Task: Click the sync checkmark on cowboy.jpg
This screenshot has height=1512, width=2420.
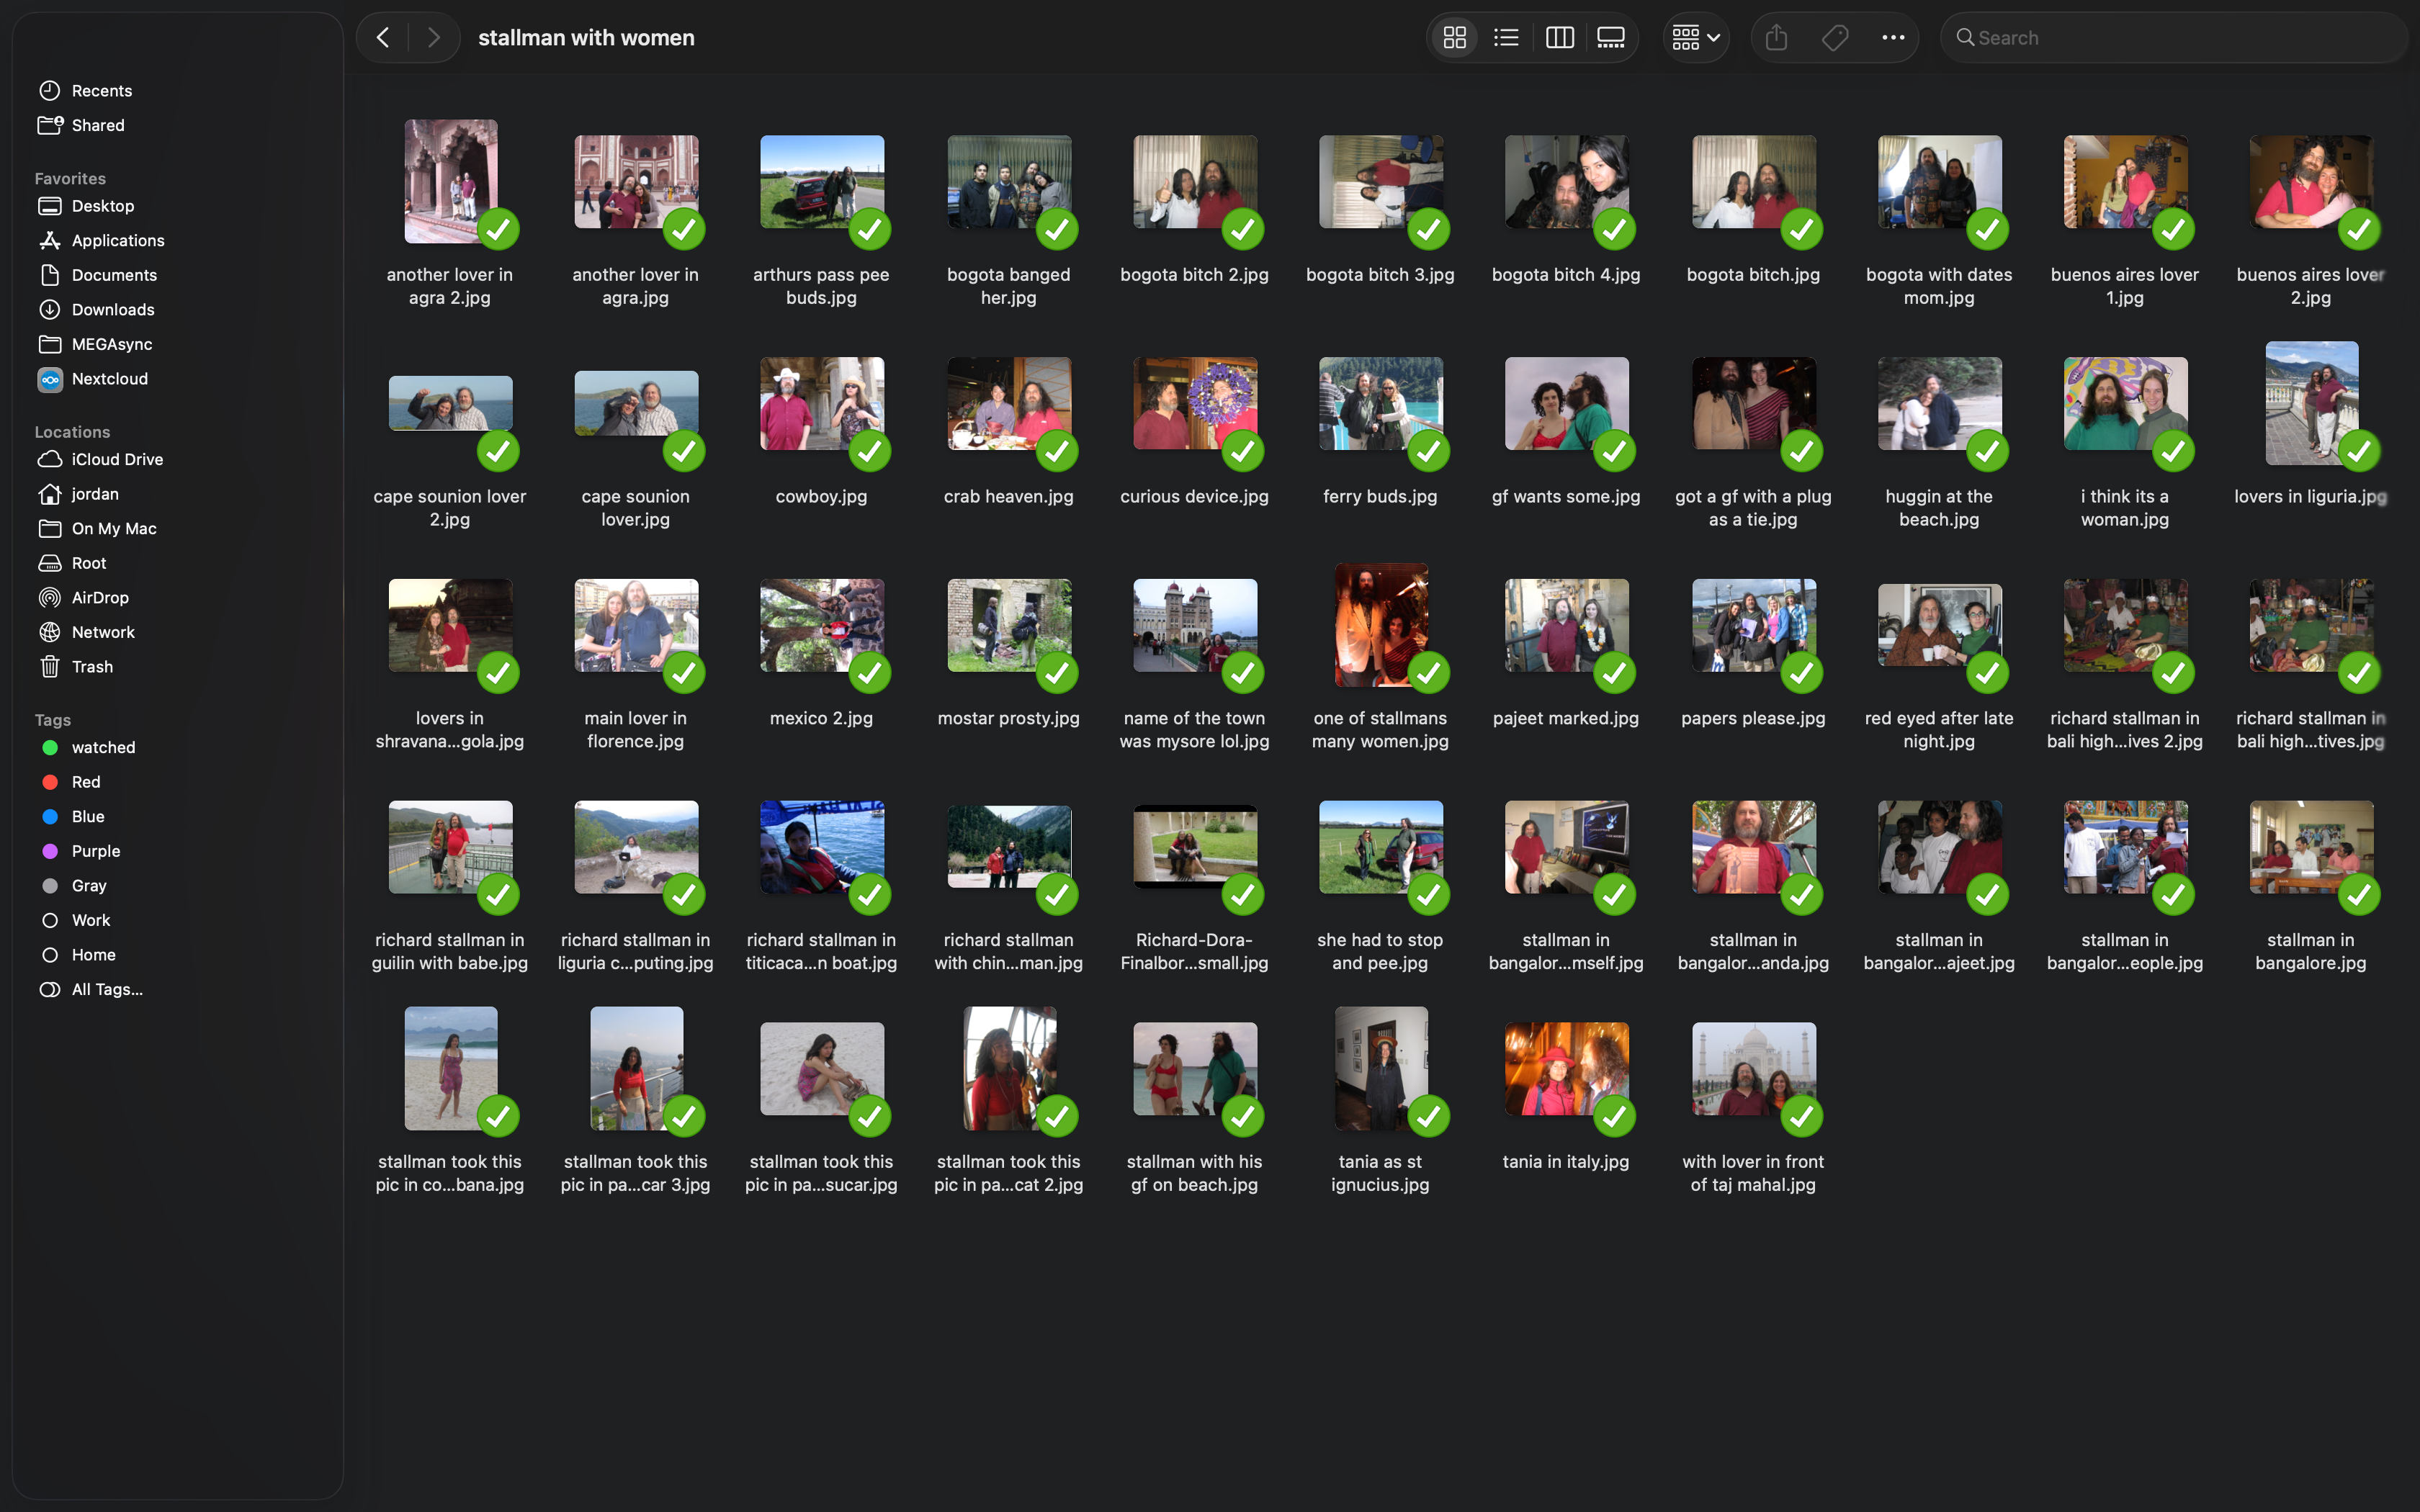Action: coord(870,451)
